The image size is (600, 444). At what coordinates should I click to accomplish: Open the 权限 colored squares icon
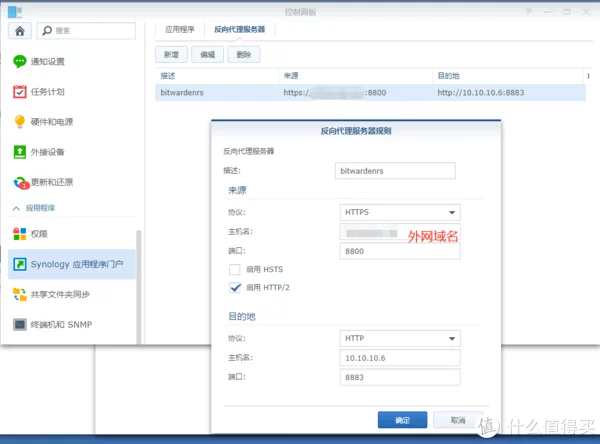(20, 234)
